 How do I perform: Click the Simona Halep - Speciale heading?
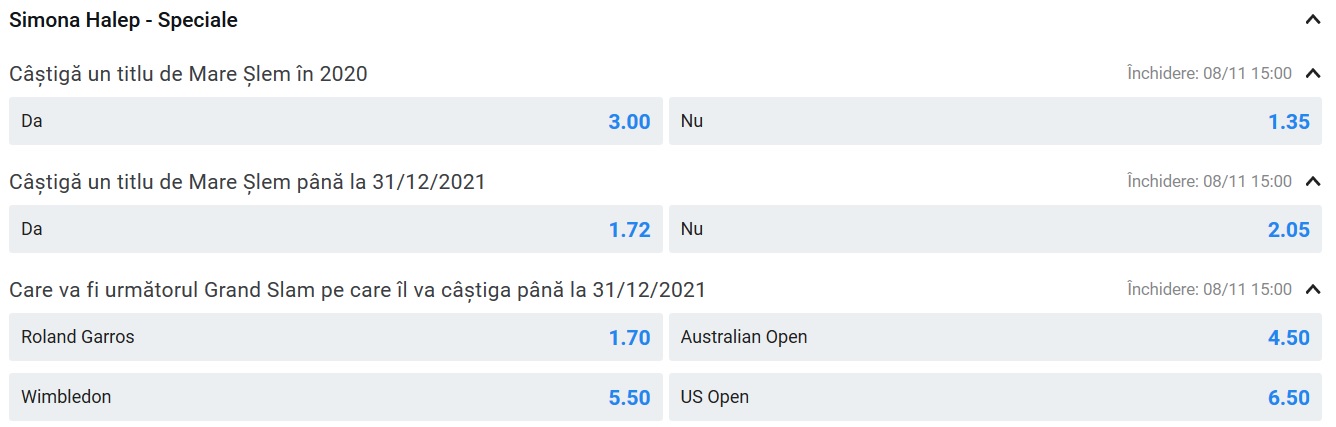tap(124, 20)
